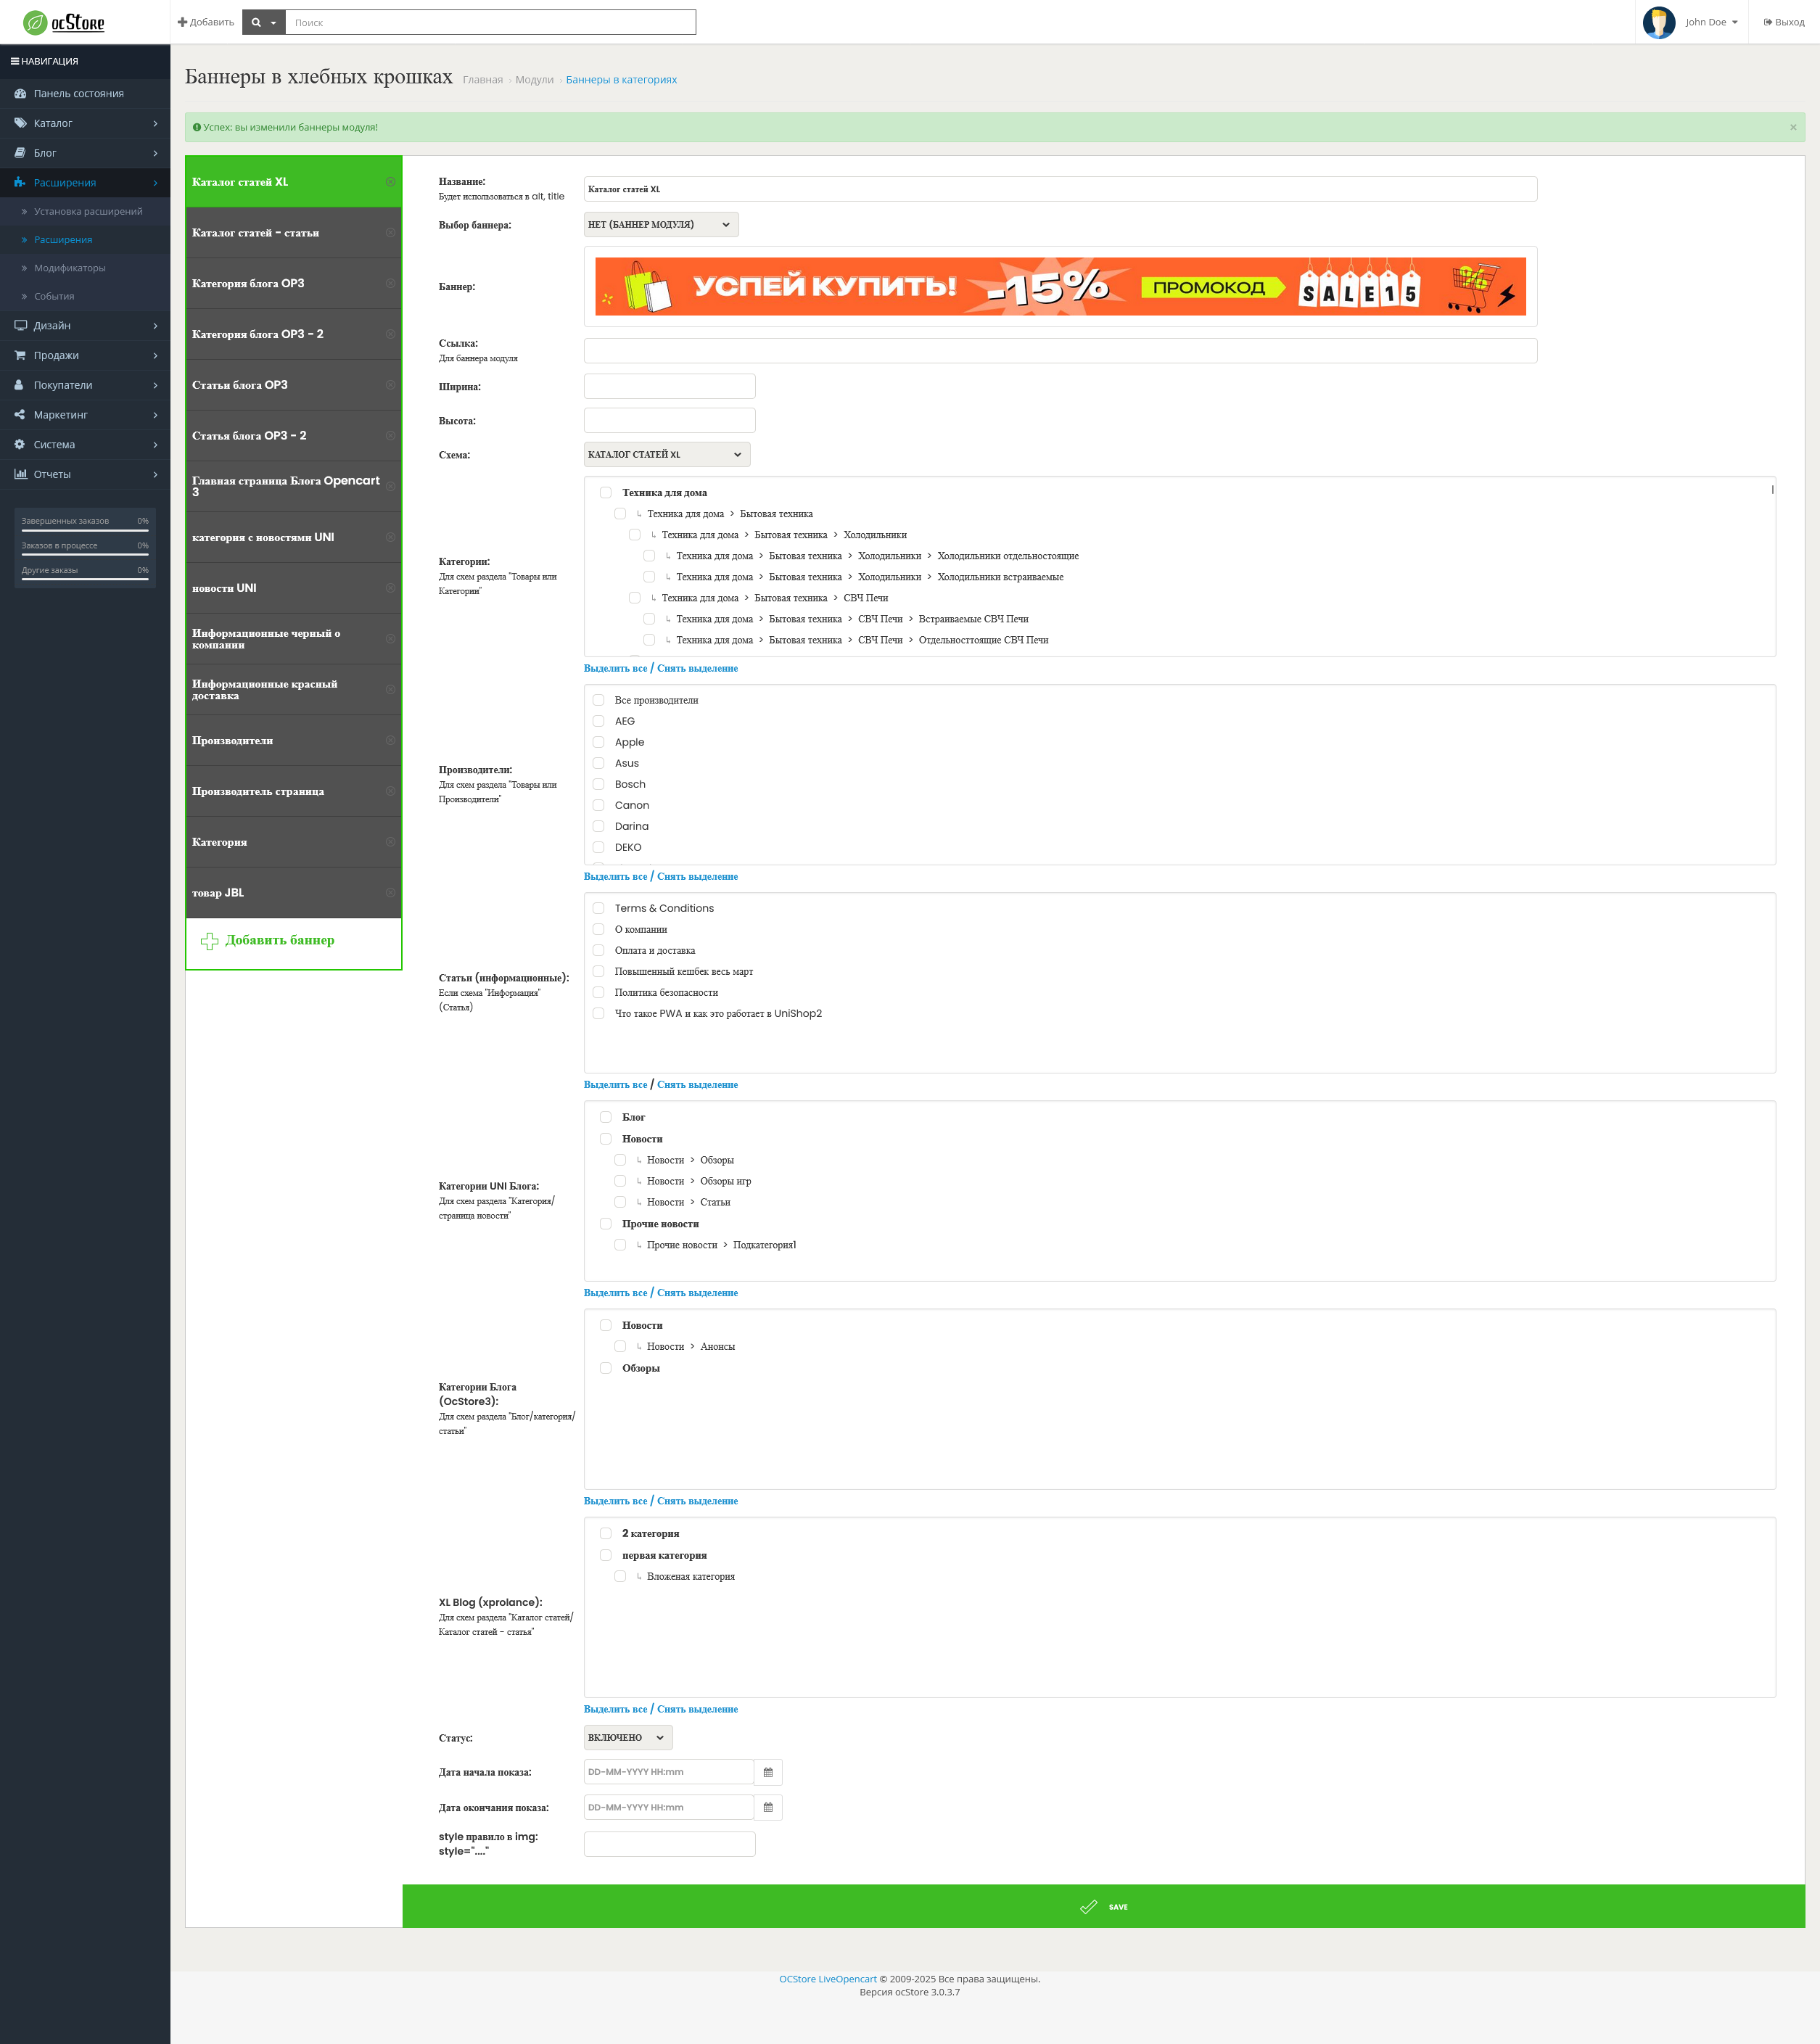1820x2044 pixels.
Task: Dismiss the success alert with X
Action: [x=1793, y=127]
